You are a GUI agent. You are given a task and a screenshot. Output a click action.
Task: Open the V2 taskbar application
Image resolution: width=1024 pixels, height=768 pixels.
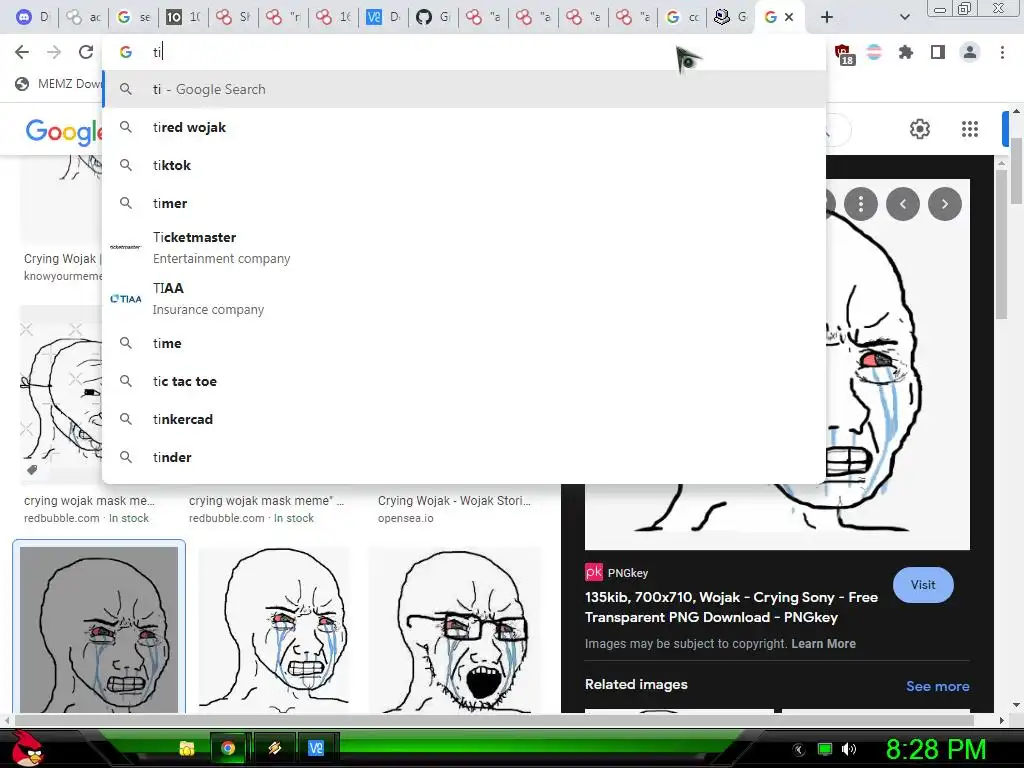pos(316,748)
